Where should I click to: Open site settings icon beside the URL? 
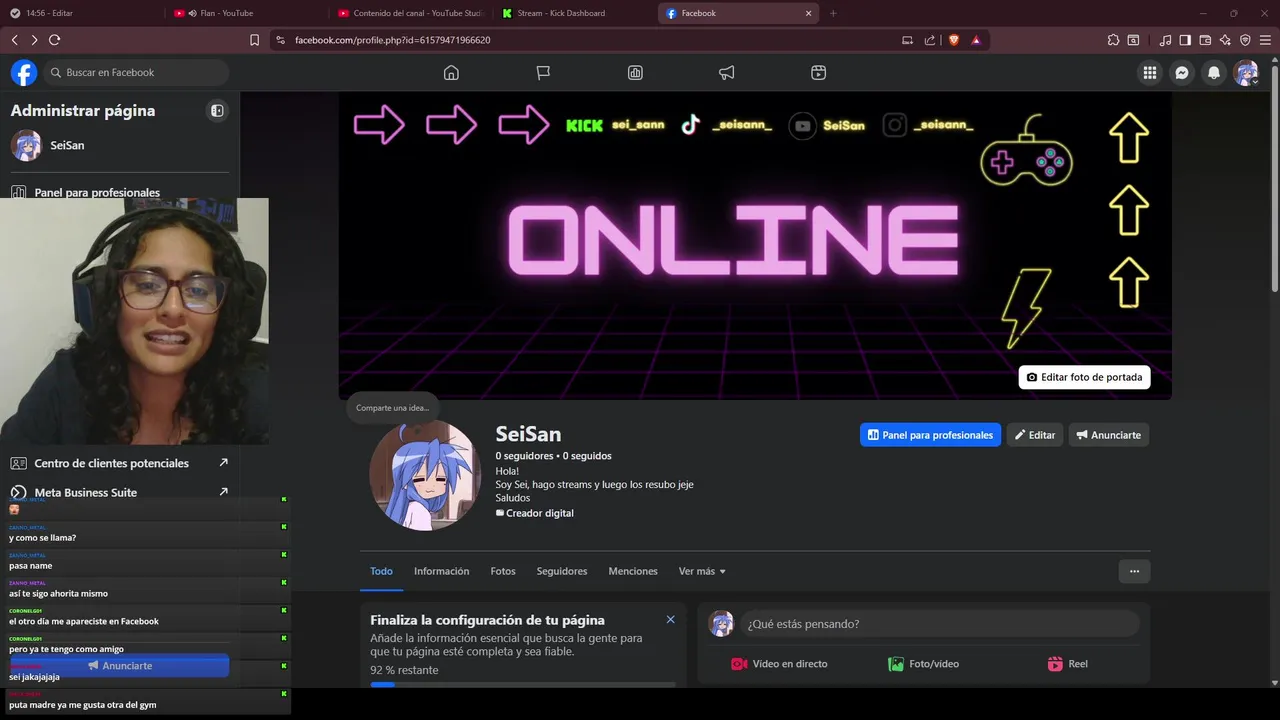click(280, 40)
